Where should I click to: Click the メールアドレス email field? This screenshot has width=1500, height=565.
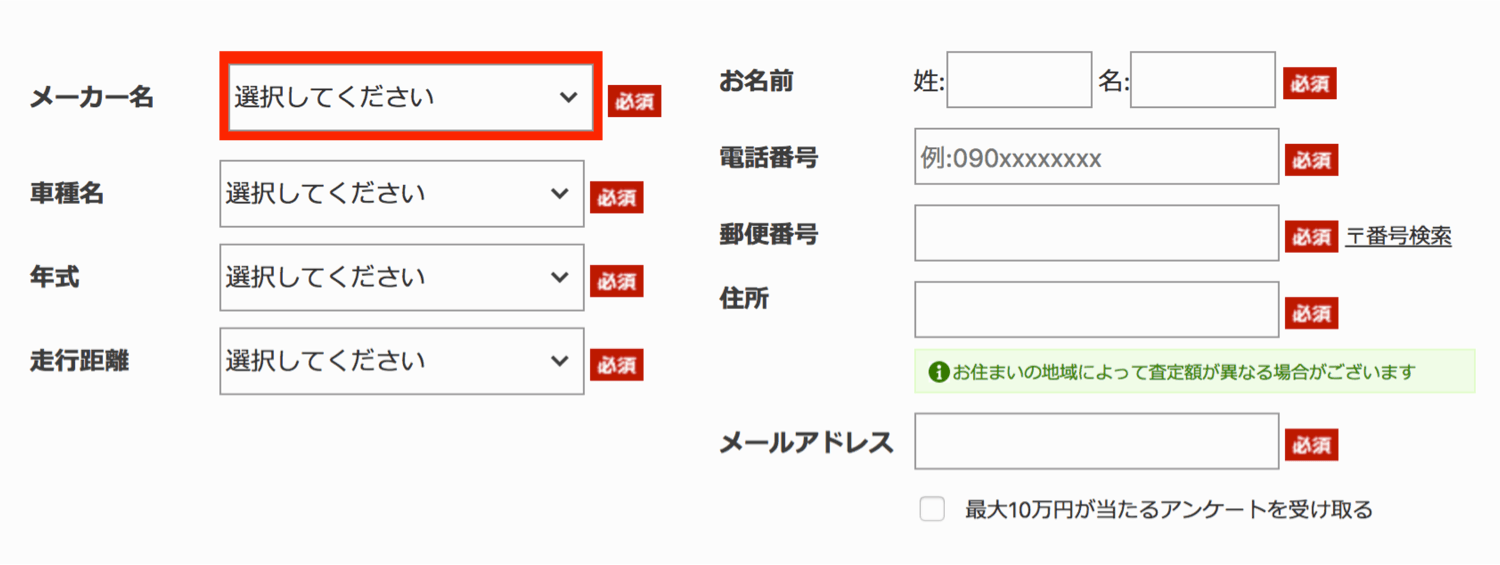coord(1096,441)
